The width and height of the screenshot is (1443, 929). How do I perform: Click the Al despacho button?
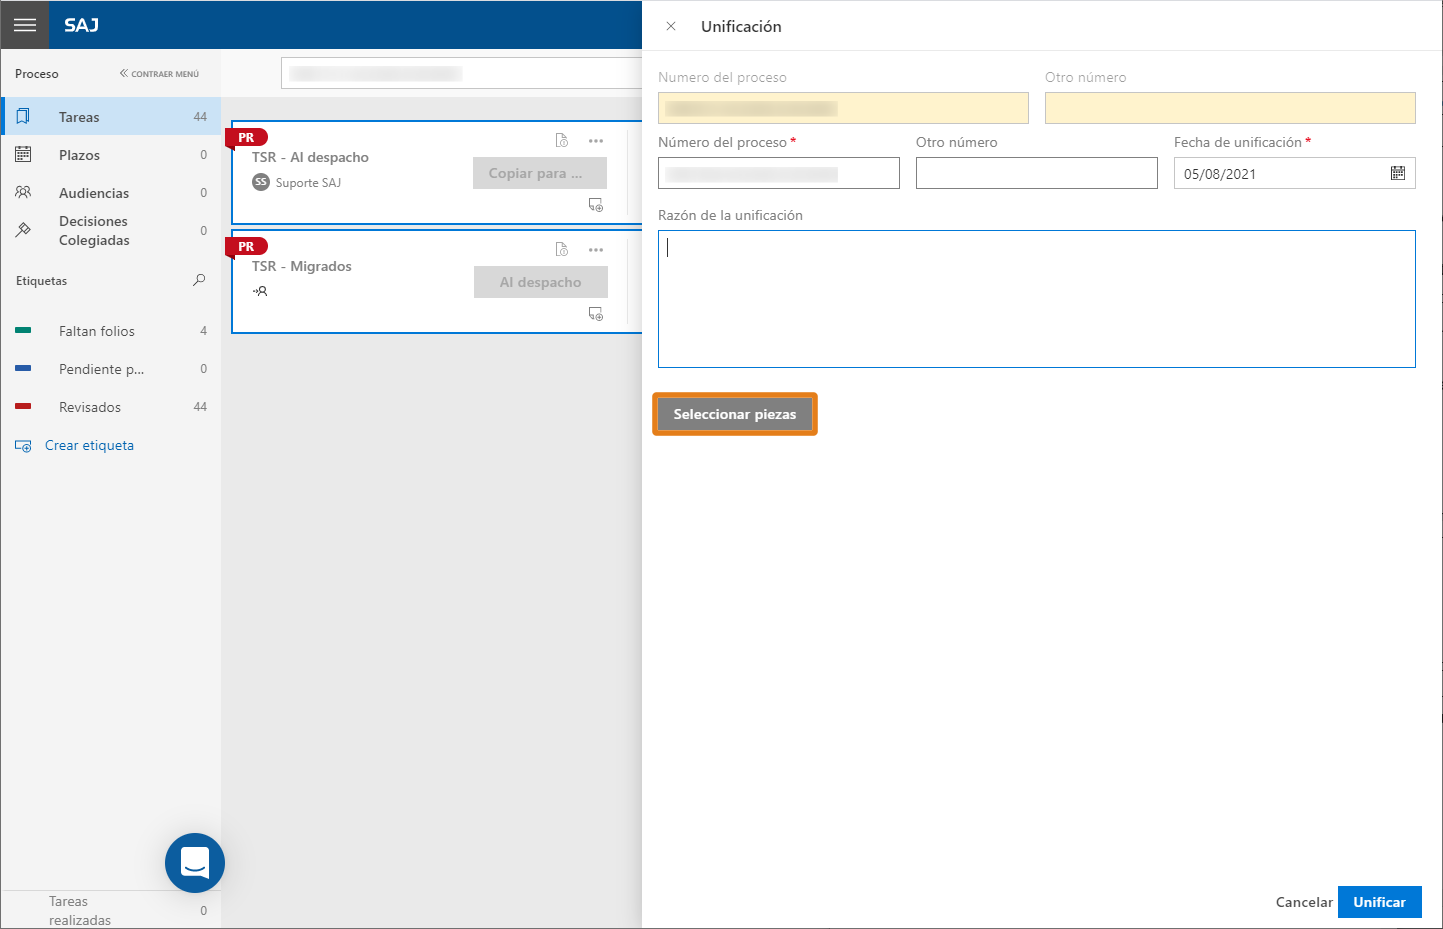click(x=541, y=282)
